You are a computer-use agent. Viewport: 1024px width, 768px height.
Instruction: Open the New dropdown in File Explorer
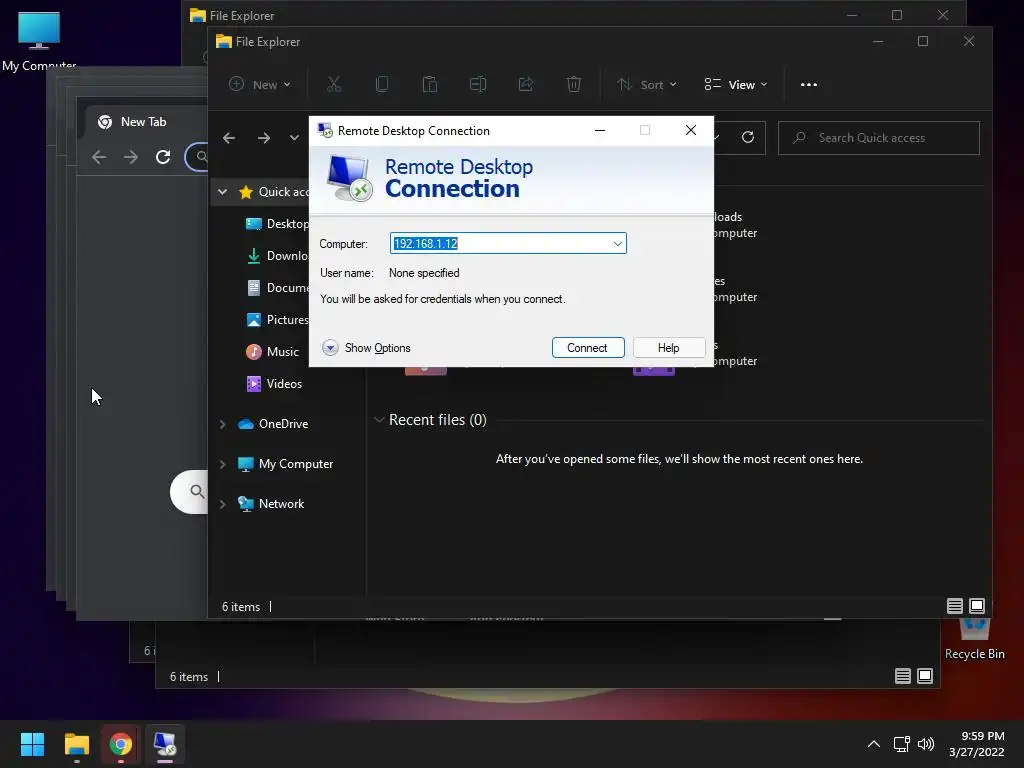click(x=260, y=84)
